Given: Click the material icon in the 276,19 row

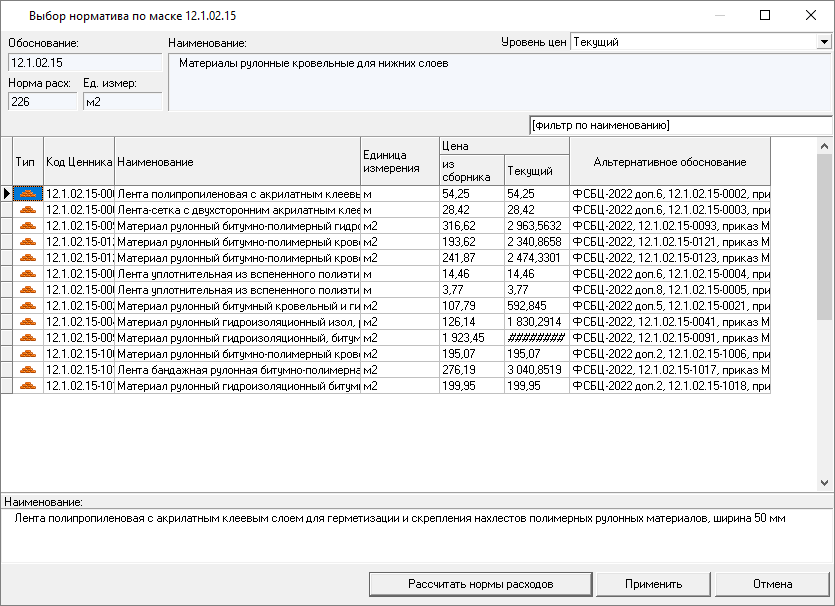Looking at the screenshot, I should 29,370.
